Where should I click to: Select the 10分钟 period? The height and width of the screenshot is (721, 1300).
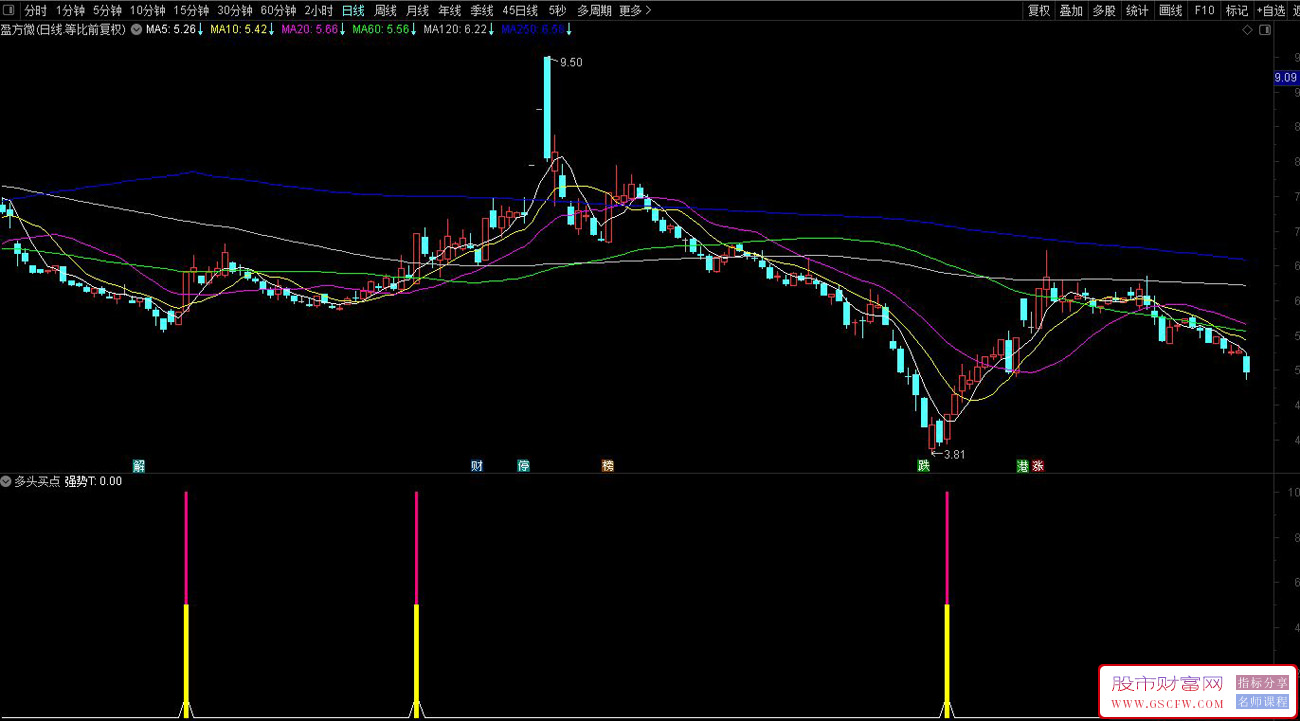point(147,11)
